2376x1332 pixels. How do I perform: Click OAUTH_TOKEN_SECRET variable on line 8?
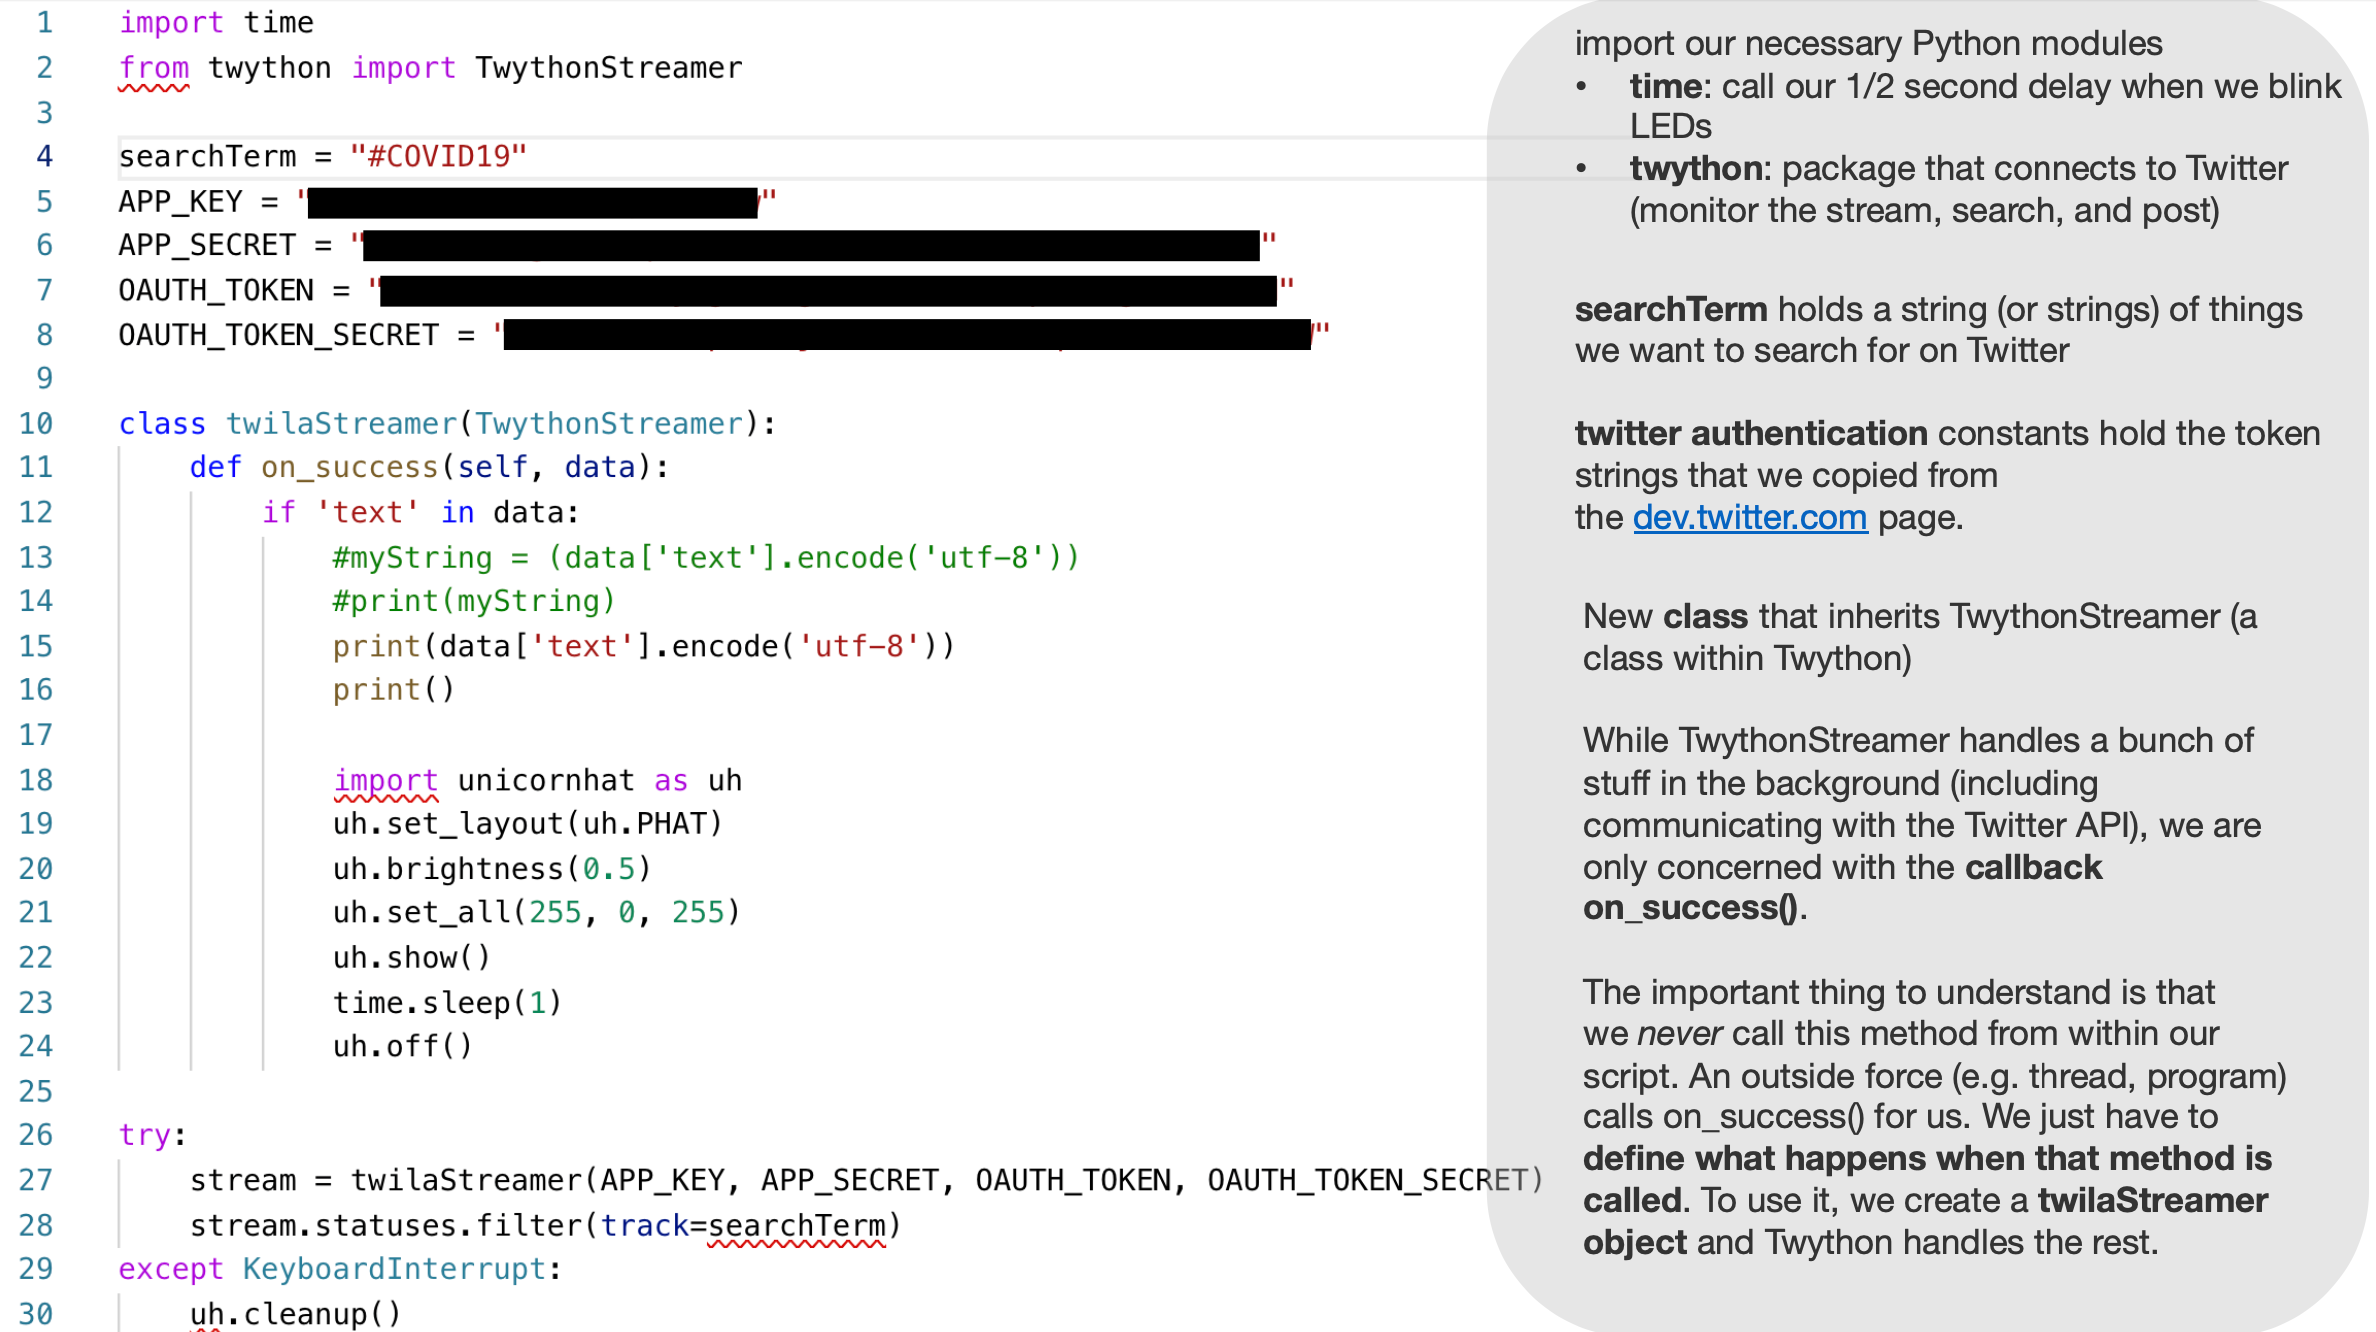pyautogui.click(x=279, y=335)
